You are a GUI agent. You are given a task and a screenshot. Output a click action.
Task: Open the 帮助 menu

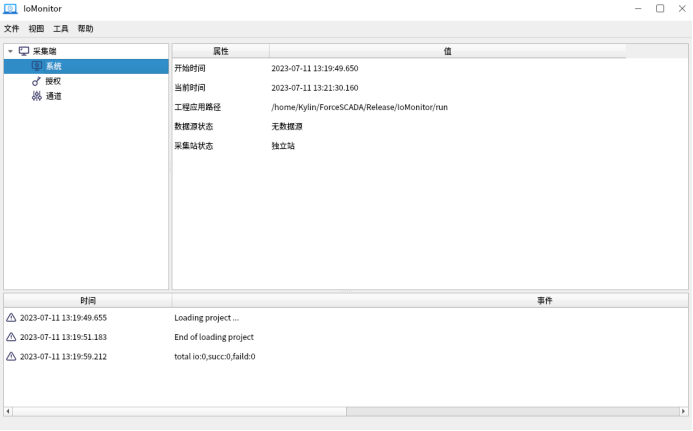pos(85,29)
